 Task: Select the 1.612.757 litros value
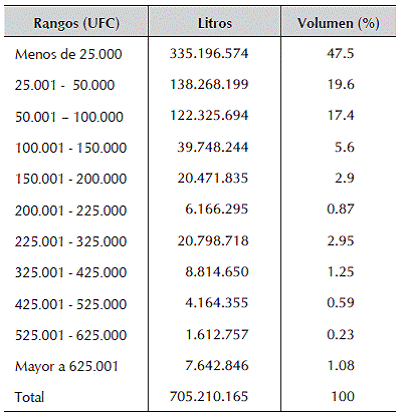tap(217, 334)
